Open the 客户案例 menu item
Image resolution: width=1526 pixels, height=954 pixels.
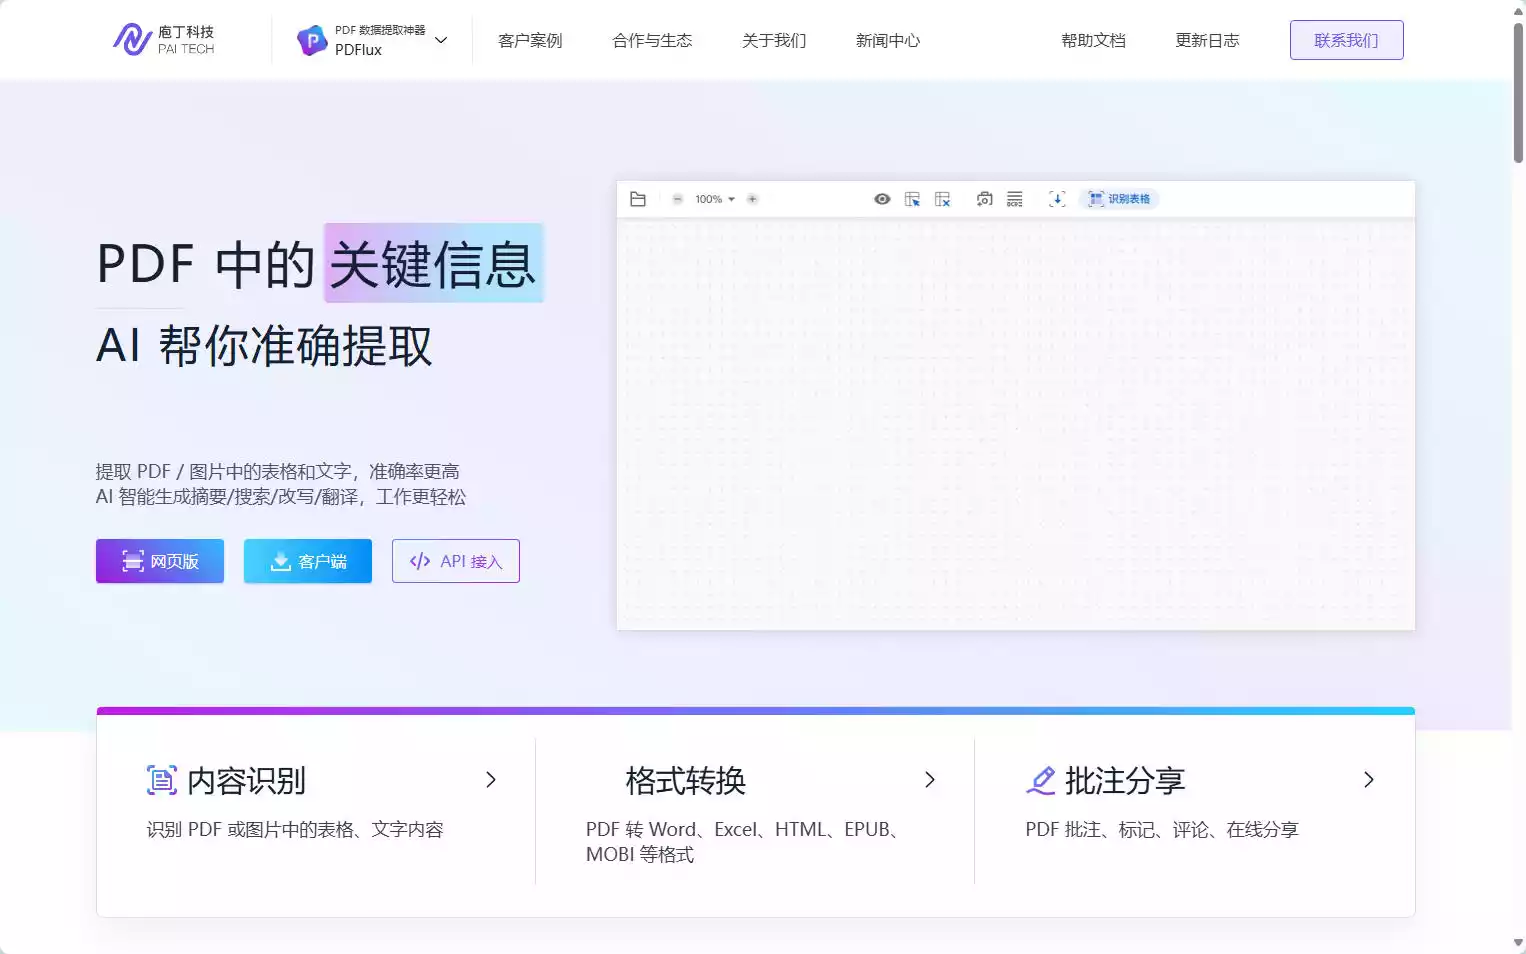coord(531,40)
